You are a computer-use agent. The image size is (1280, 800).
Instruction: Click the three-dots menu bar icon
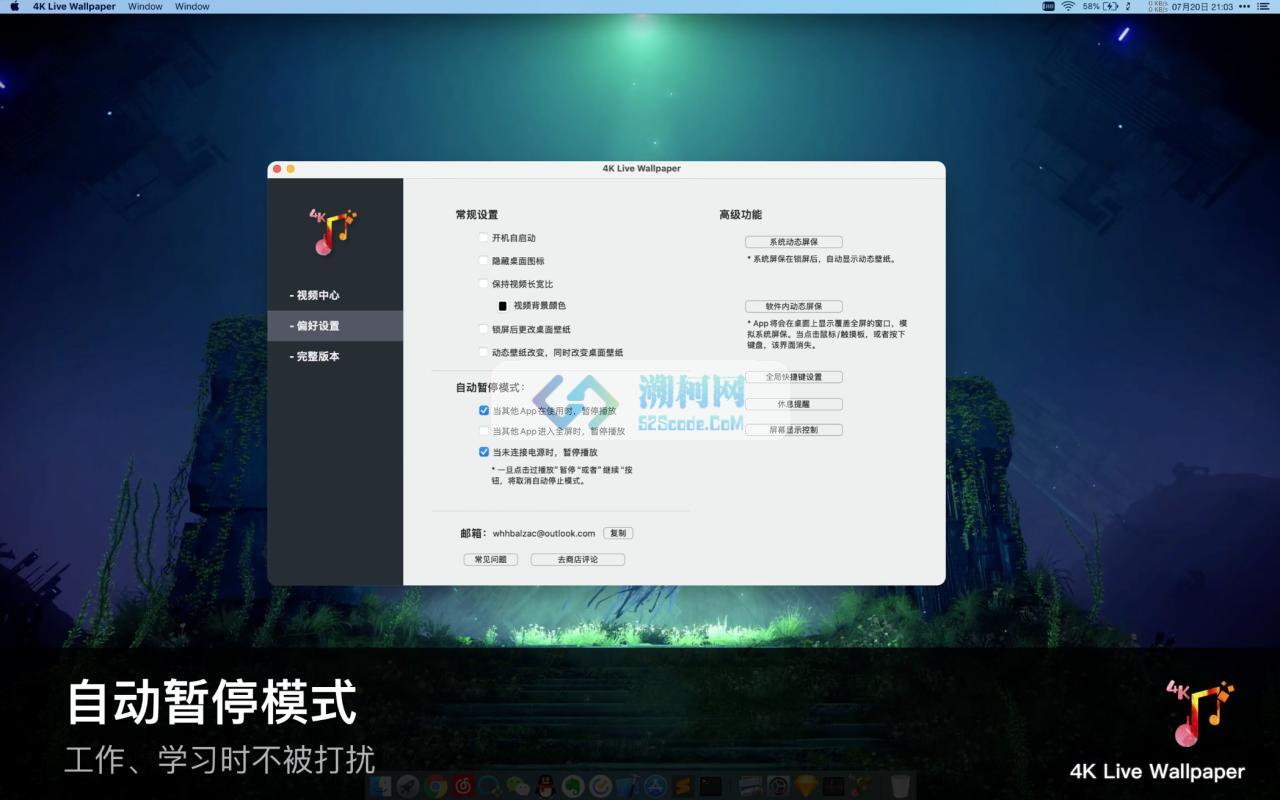1245,6
